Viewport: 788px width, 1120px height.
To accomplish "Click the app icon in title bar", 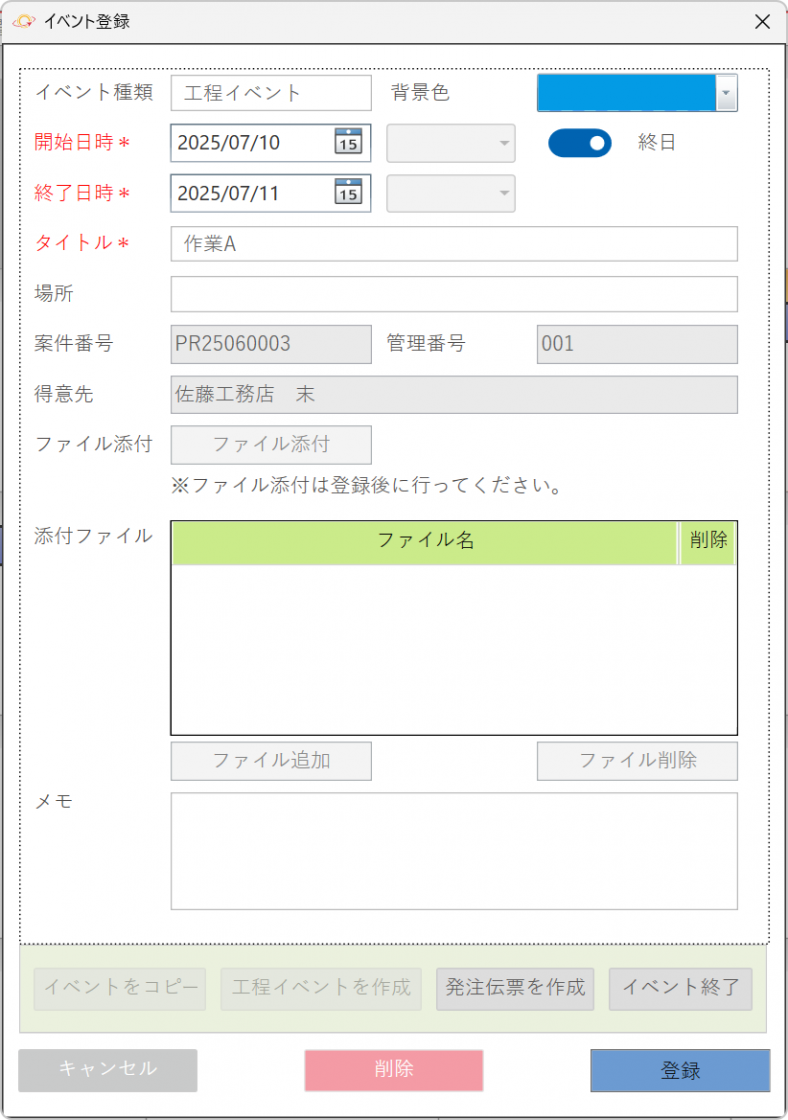I will pos(24,21).
